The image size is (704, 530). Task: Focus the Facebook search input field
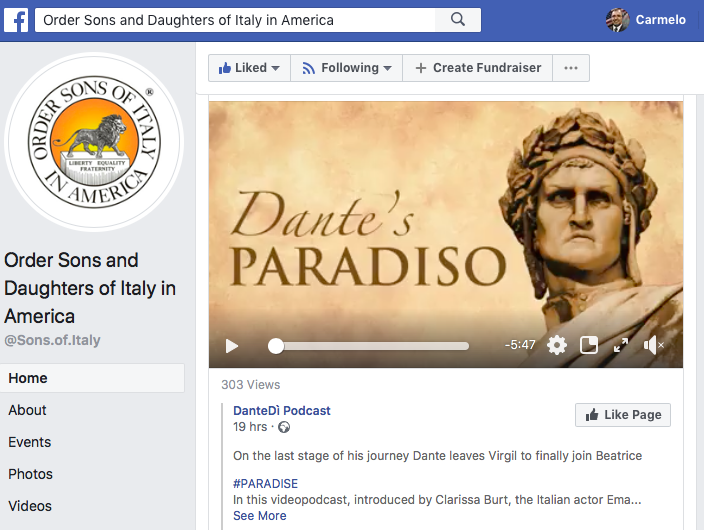coord(235,20)
